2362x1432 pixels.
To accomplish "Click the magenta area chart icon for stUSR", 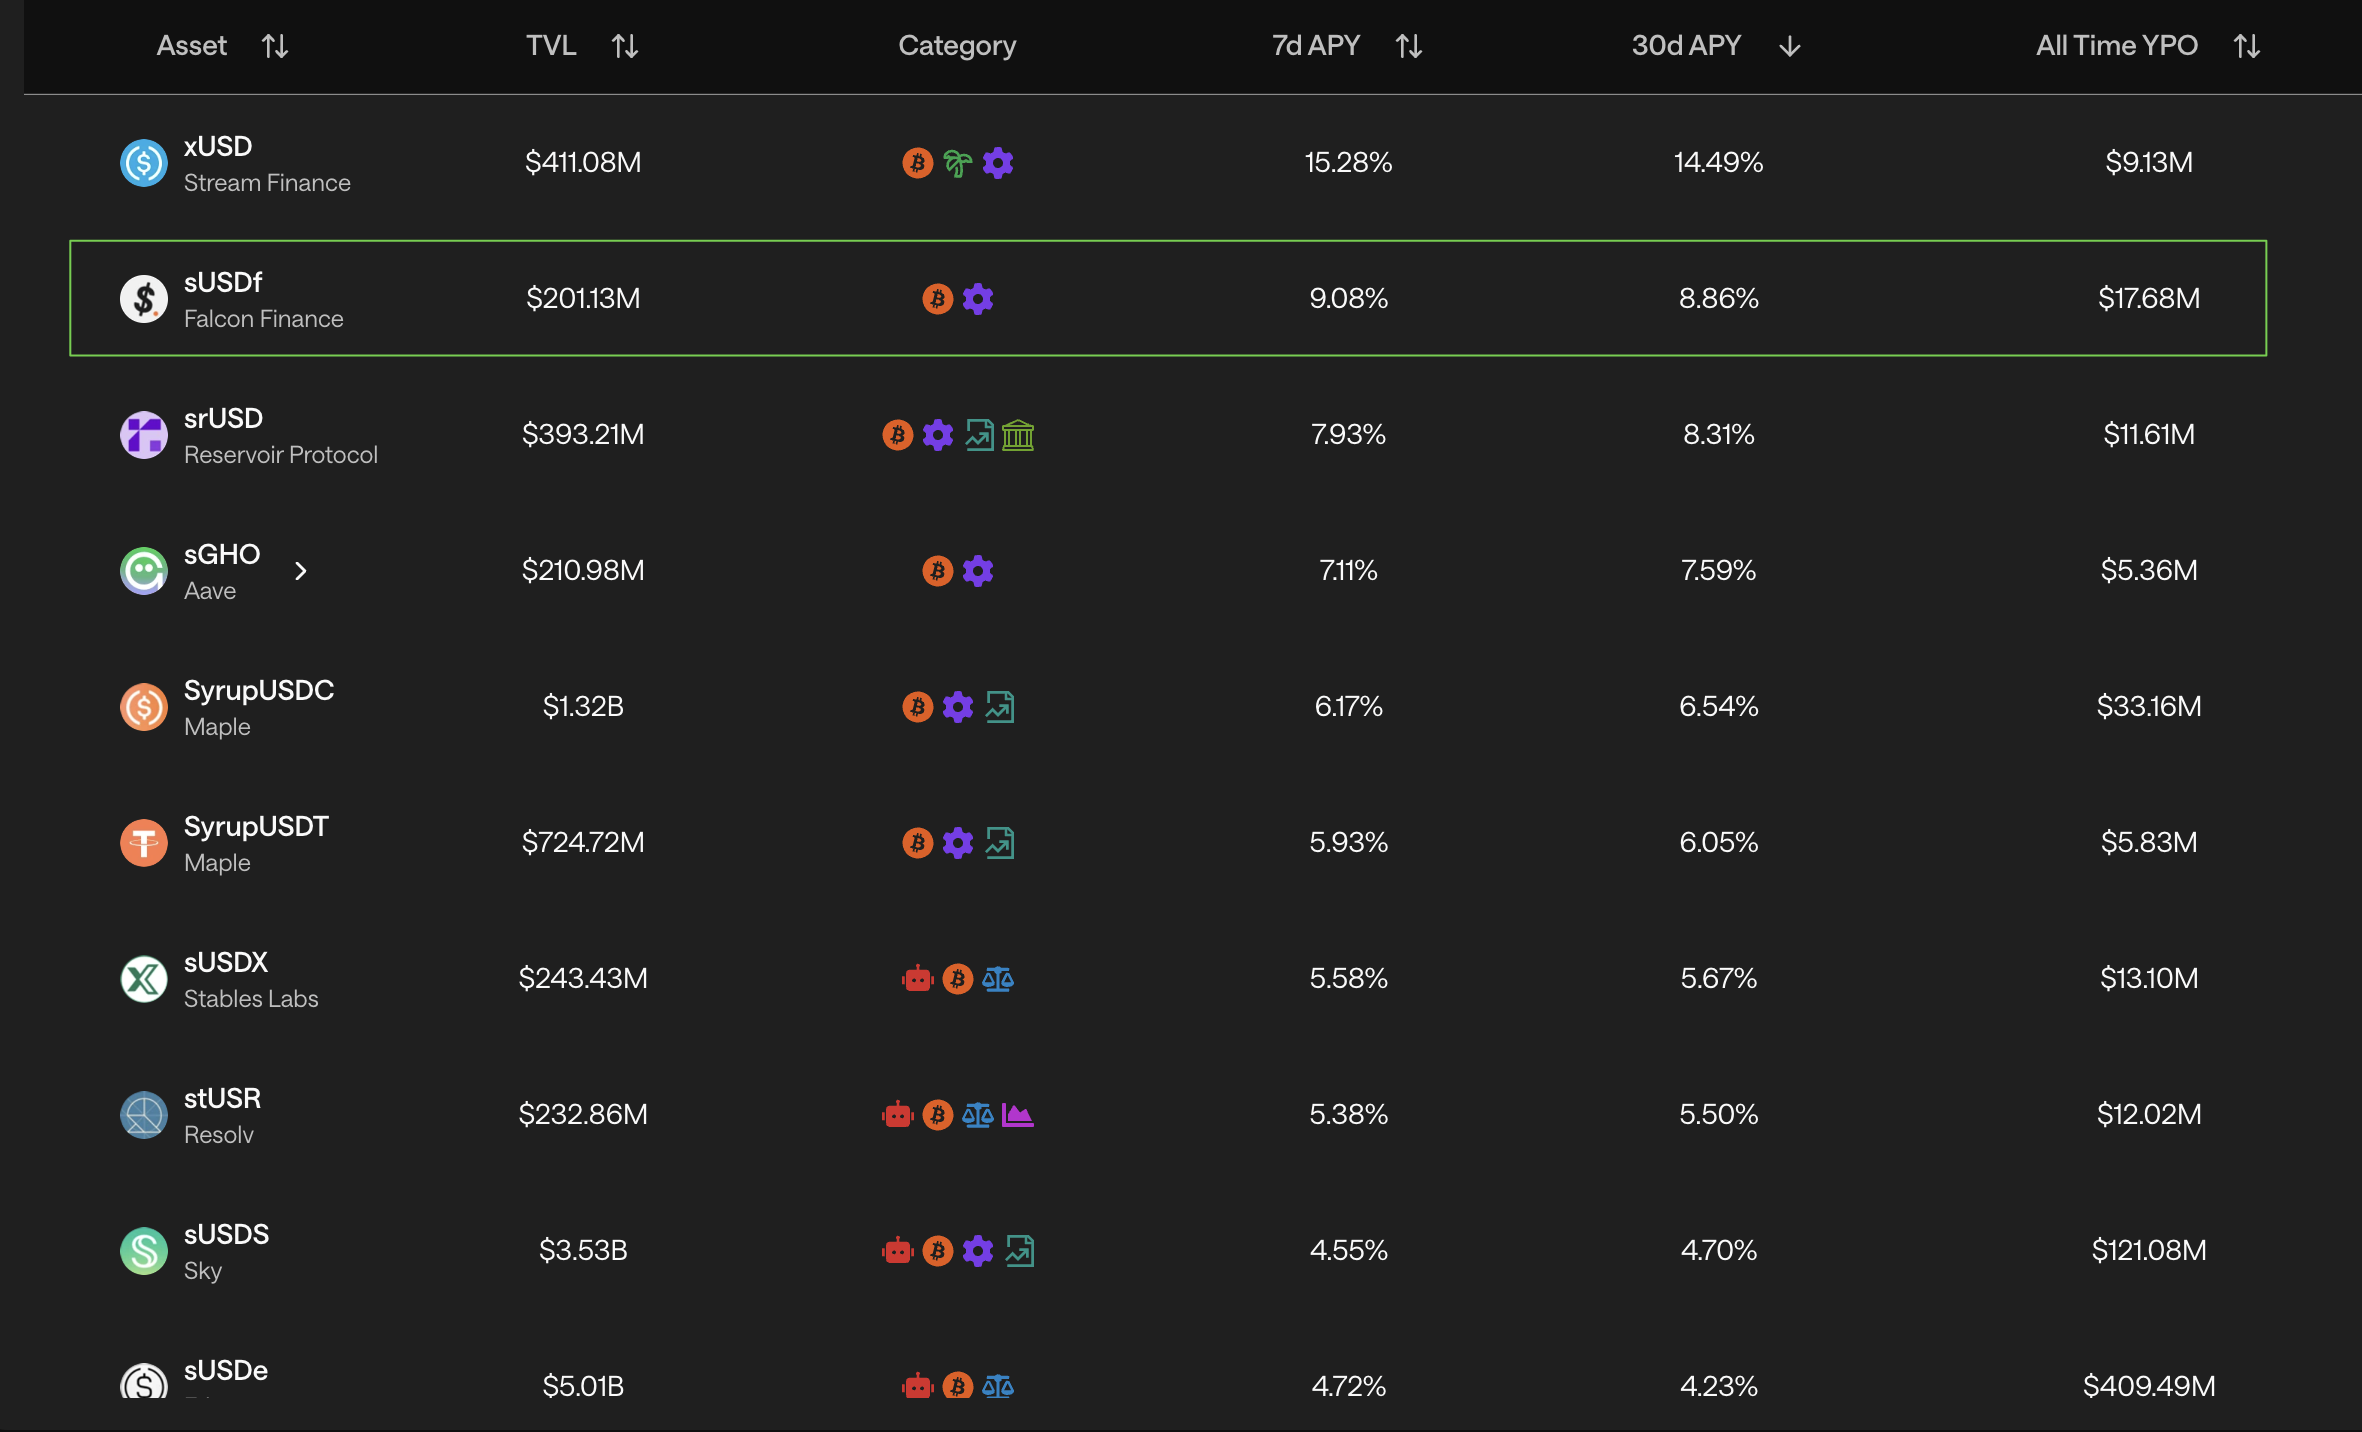I will (1018, 1115).
